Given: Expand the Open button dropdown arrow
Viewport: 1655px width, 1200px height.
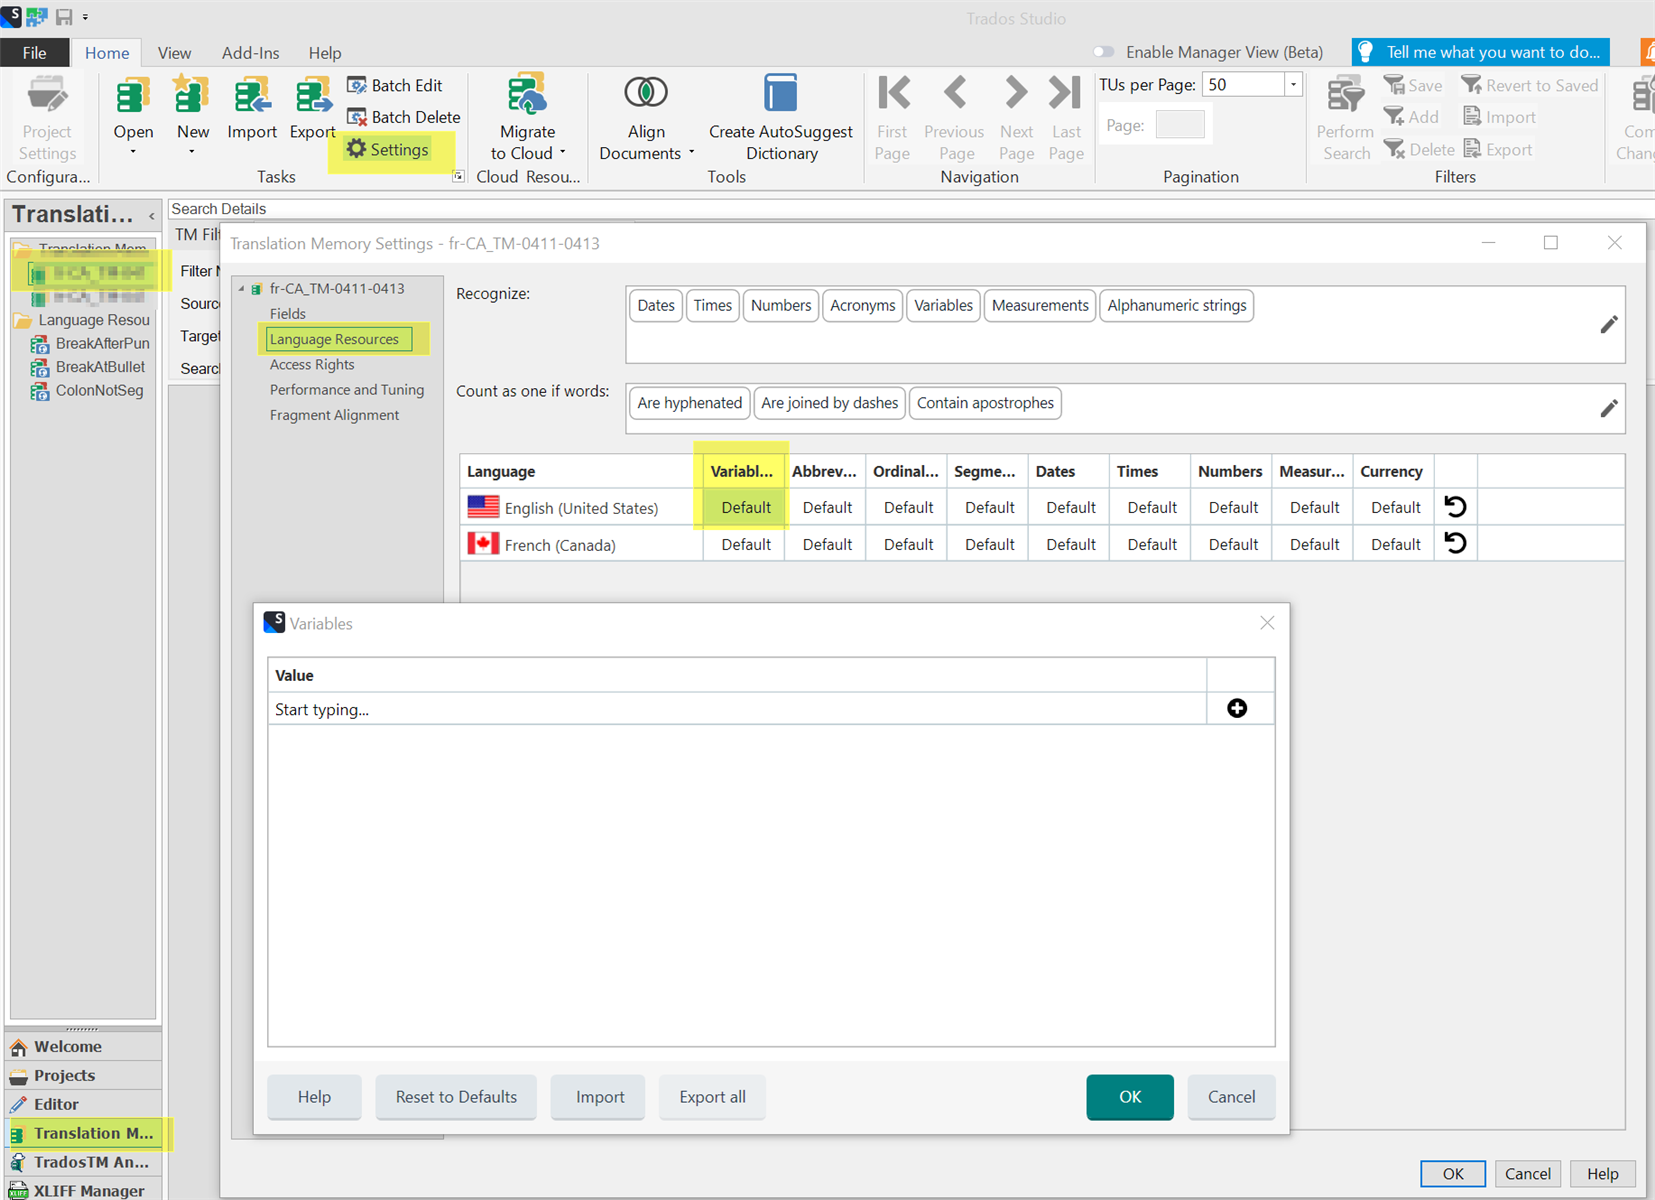Looking at the screenshot, I should click(x=132, y=152).
